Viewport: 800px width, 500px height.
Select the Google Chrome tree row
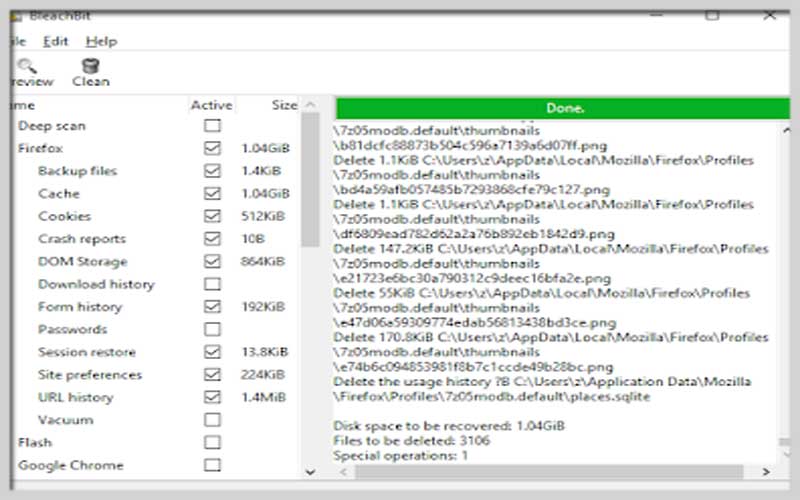pos(156,465)
